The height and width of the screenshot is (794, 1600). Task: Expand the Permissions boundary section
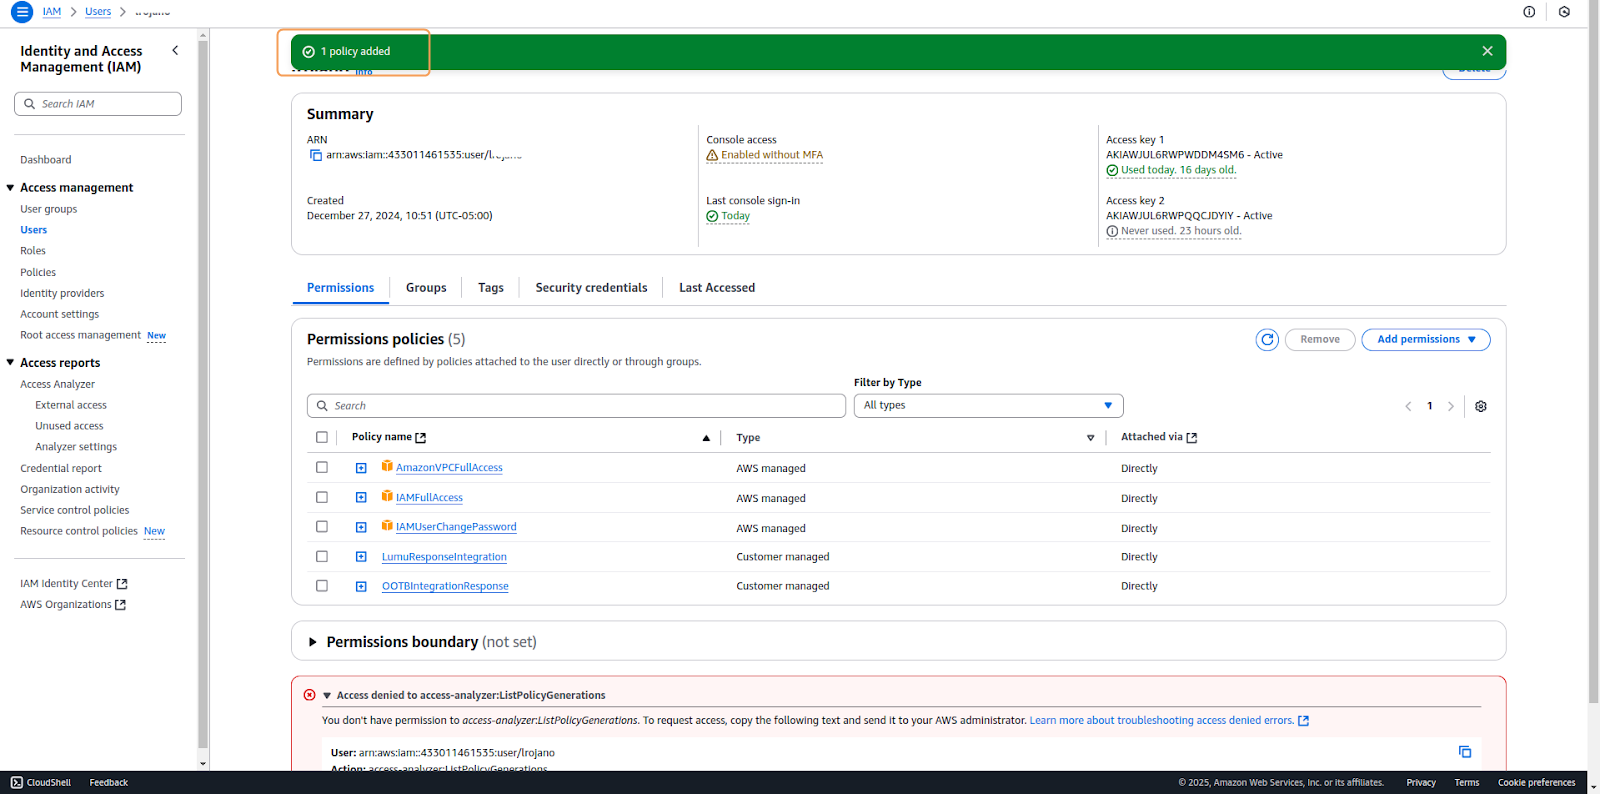313,642
